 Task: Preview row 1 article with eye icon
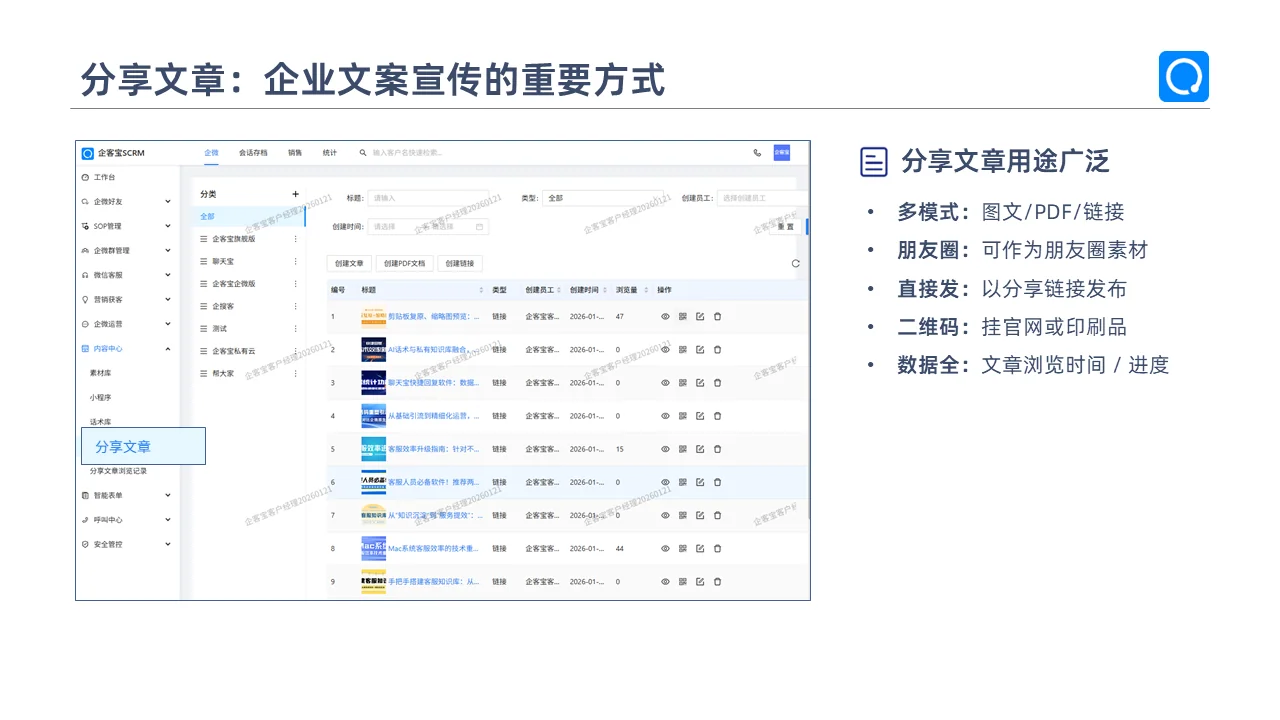pyautogui.click(x=665, y=317)
